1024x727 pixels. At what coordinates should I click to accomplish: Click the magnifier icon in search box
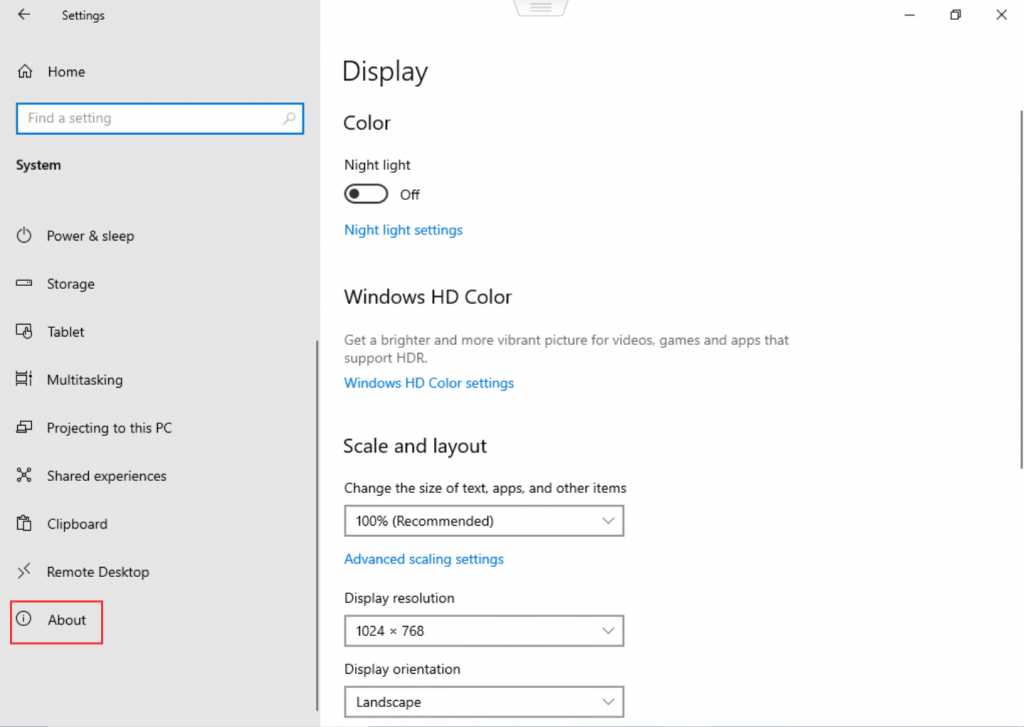click(289, 118)
